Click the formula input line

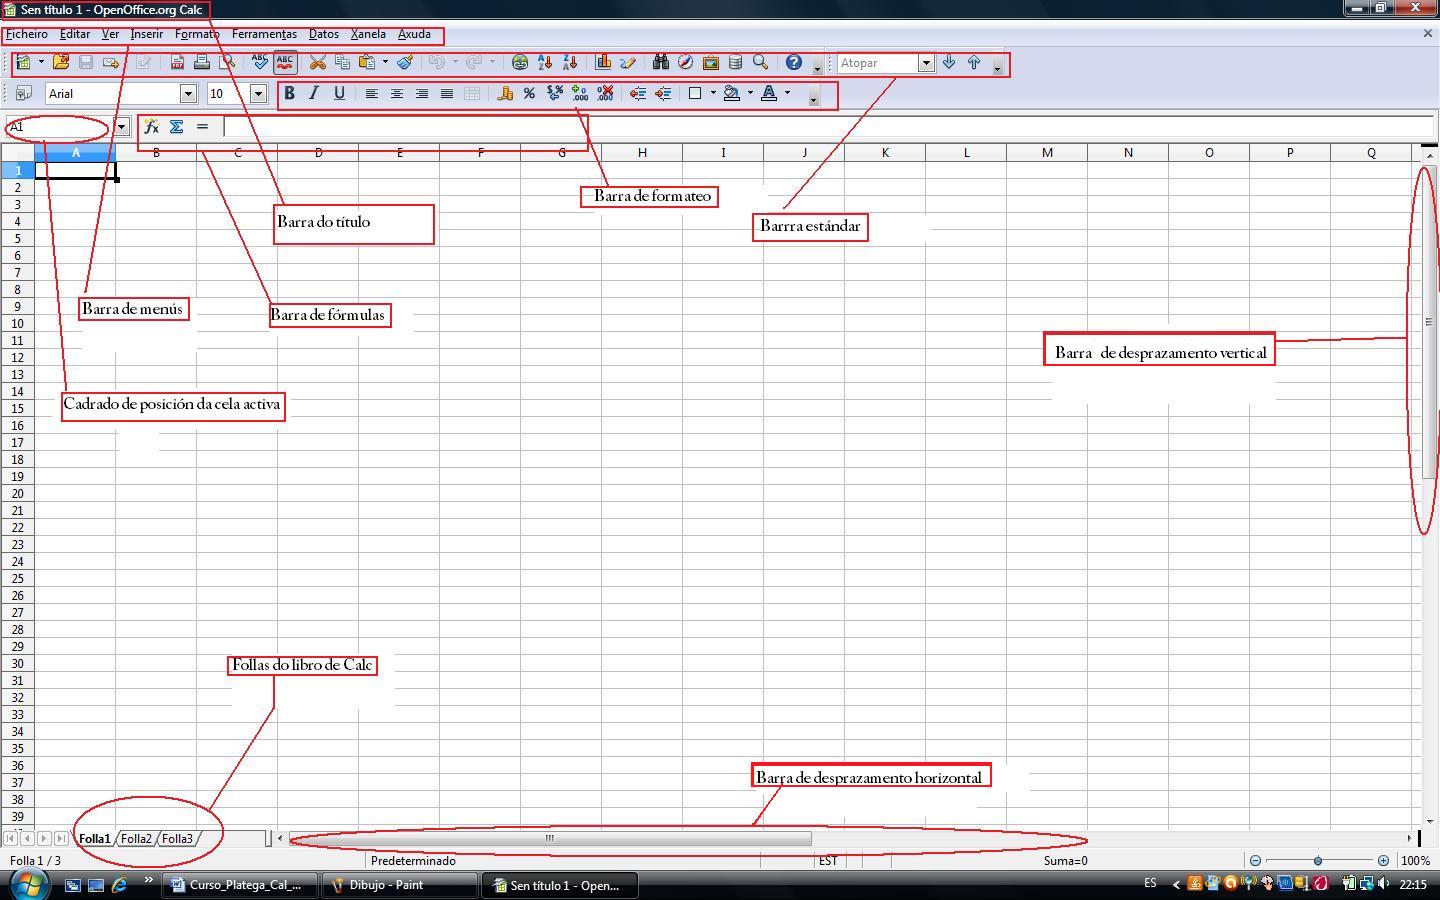[x=800, y=127]
